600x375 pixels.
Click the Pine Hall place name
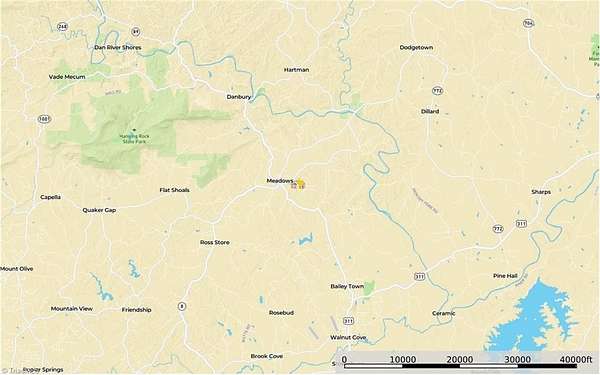point(505,276)
